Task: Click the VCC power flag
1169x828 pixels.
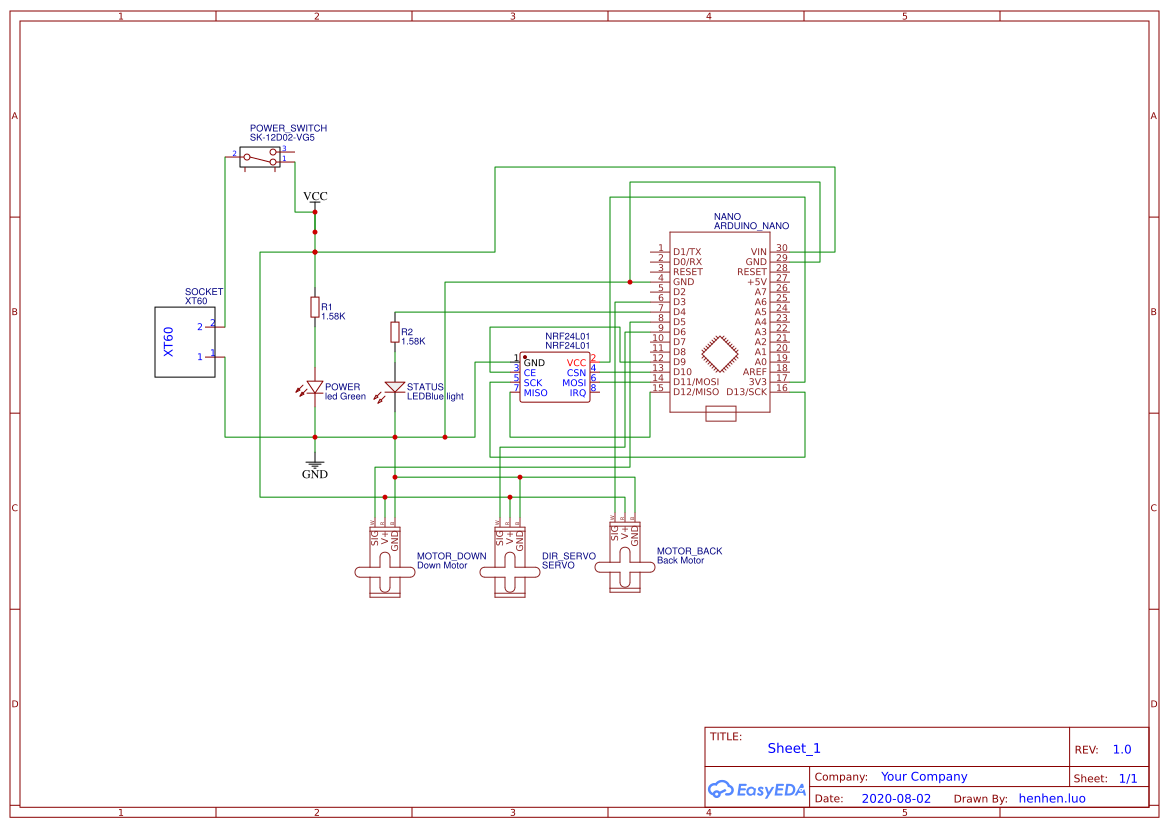Action: pos(315,197)
